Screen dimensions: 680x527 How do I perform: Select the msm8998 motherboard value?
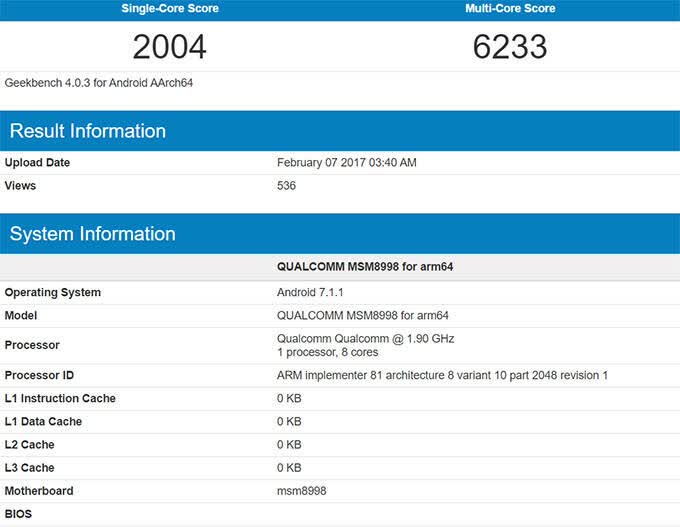coord(301,491)
